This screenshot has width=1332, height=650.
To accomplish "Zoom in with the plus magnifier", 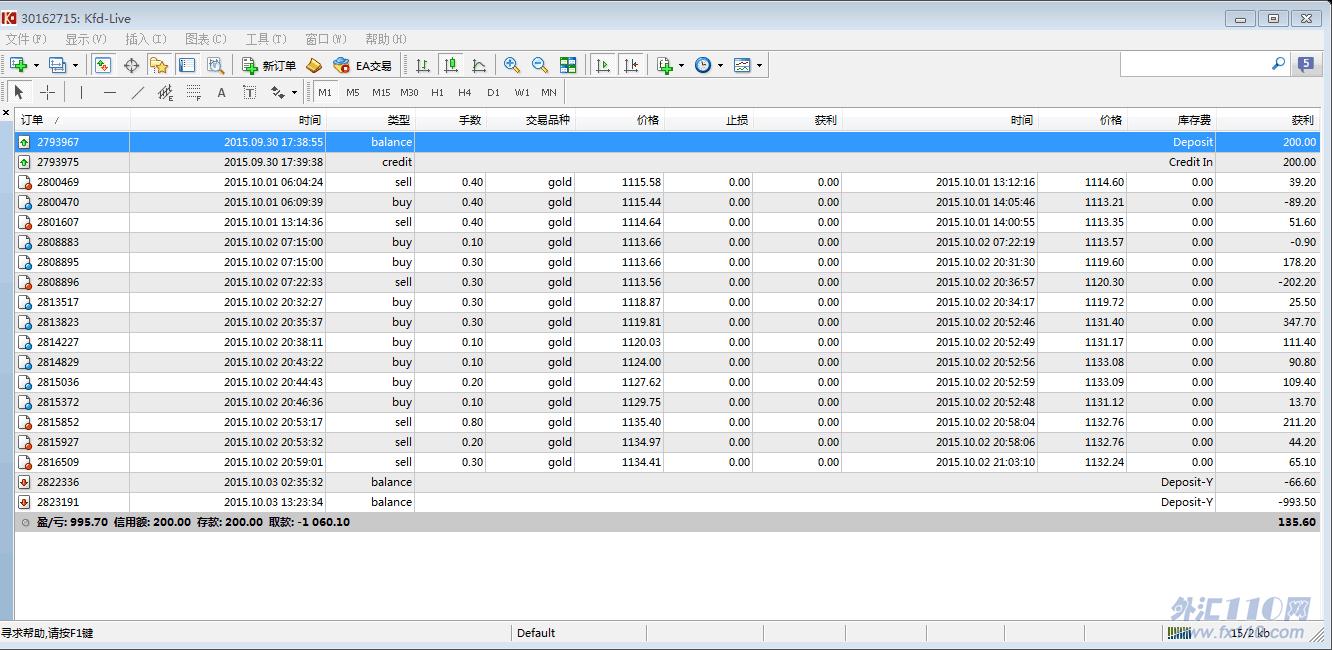I will point(512,65).
